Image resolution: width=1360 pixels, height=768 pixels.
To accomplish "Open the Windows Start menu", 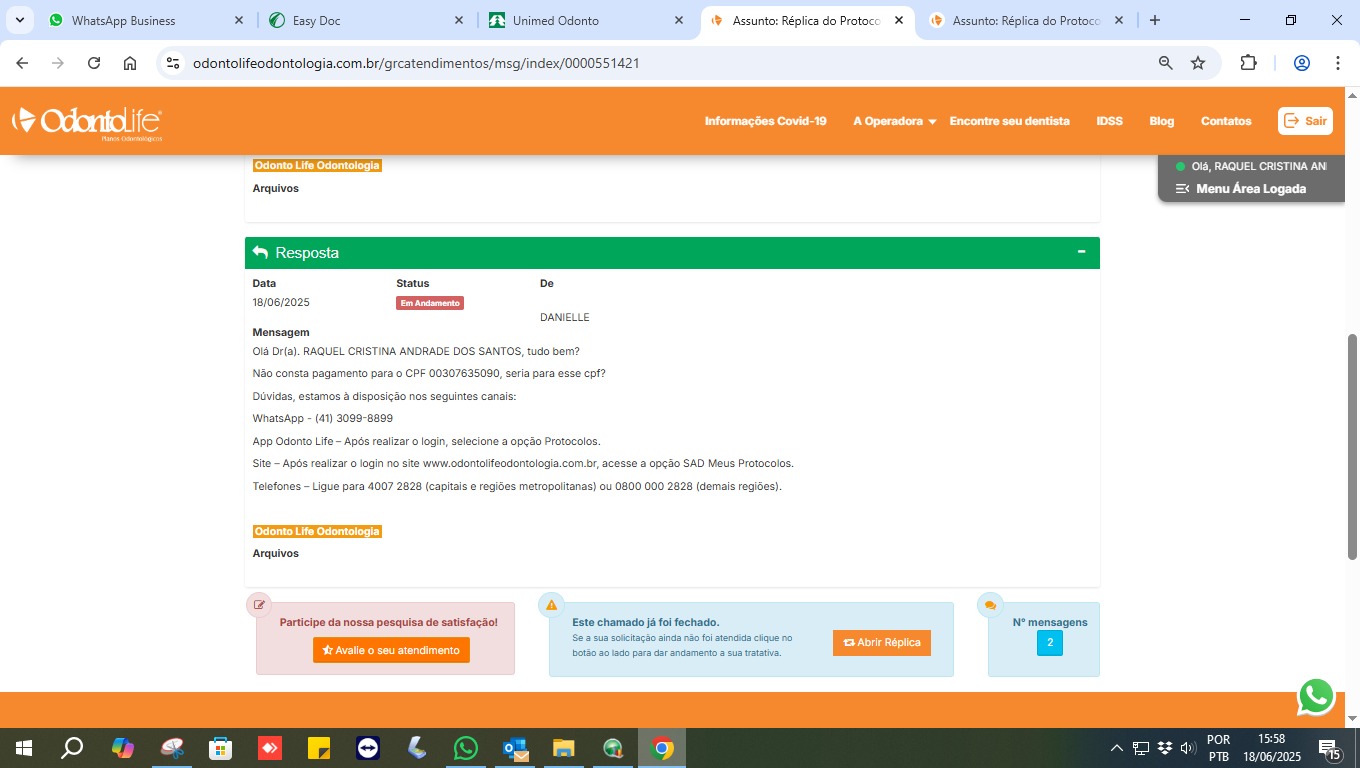I will pyautogui.click(x=22, y=748).
